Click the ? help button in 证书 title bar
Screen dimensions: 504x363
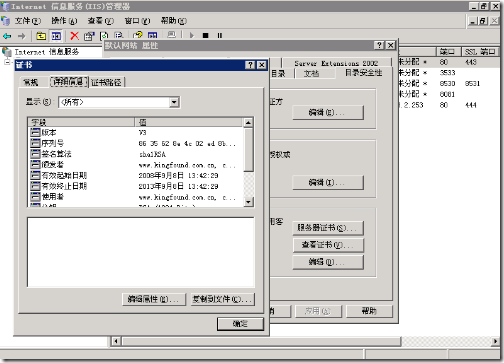250,65
